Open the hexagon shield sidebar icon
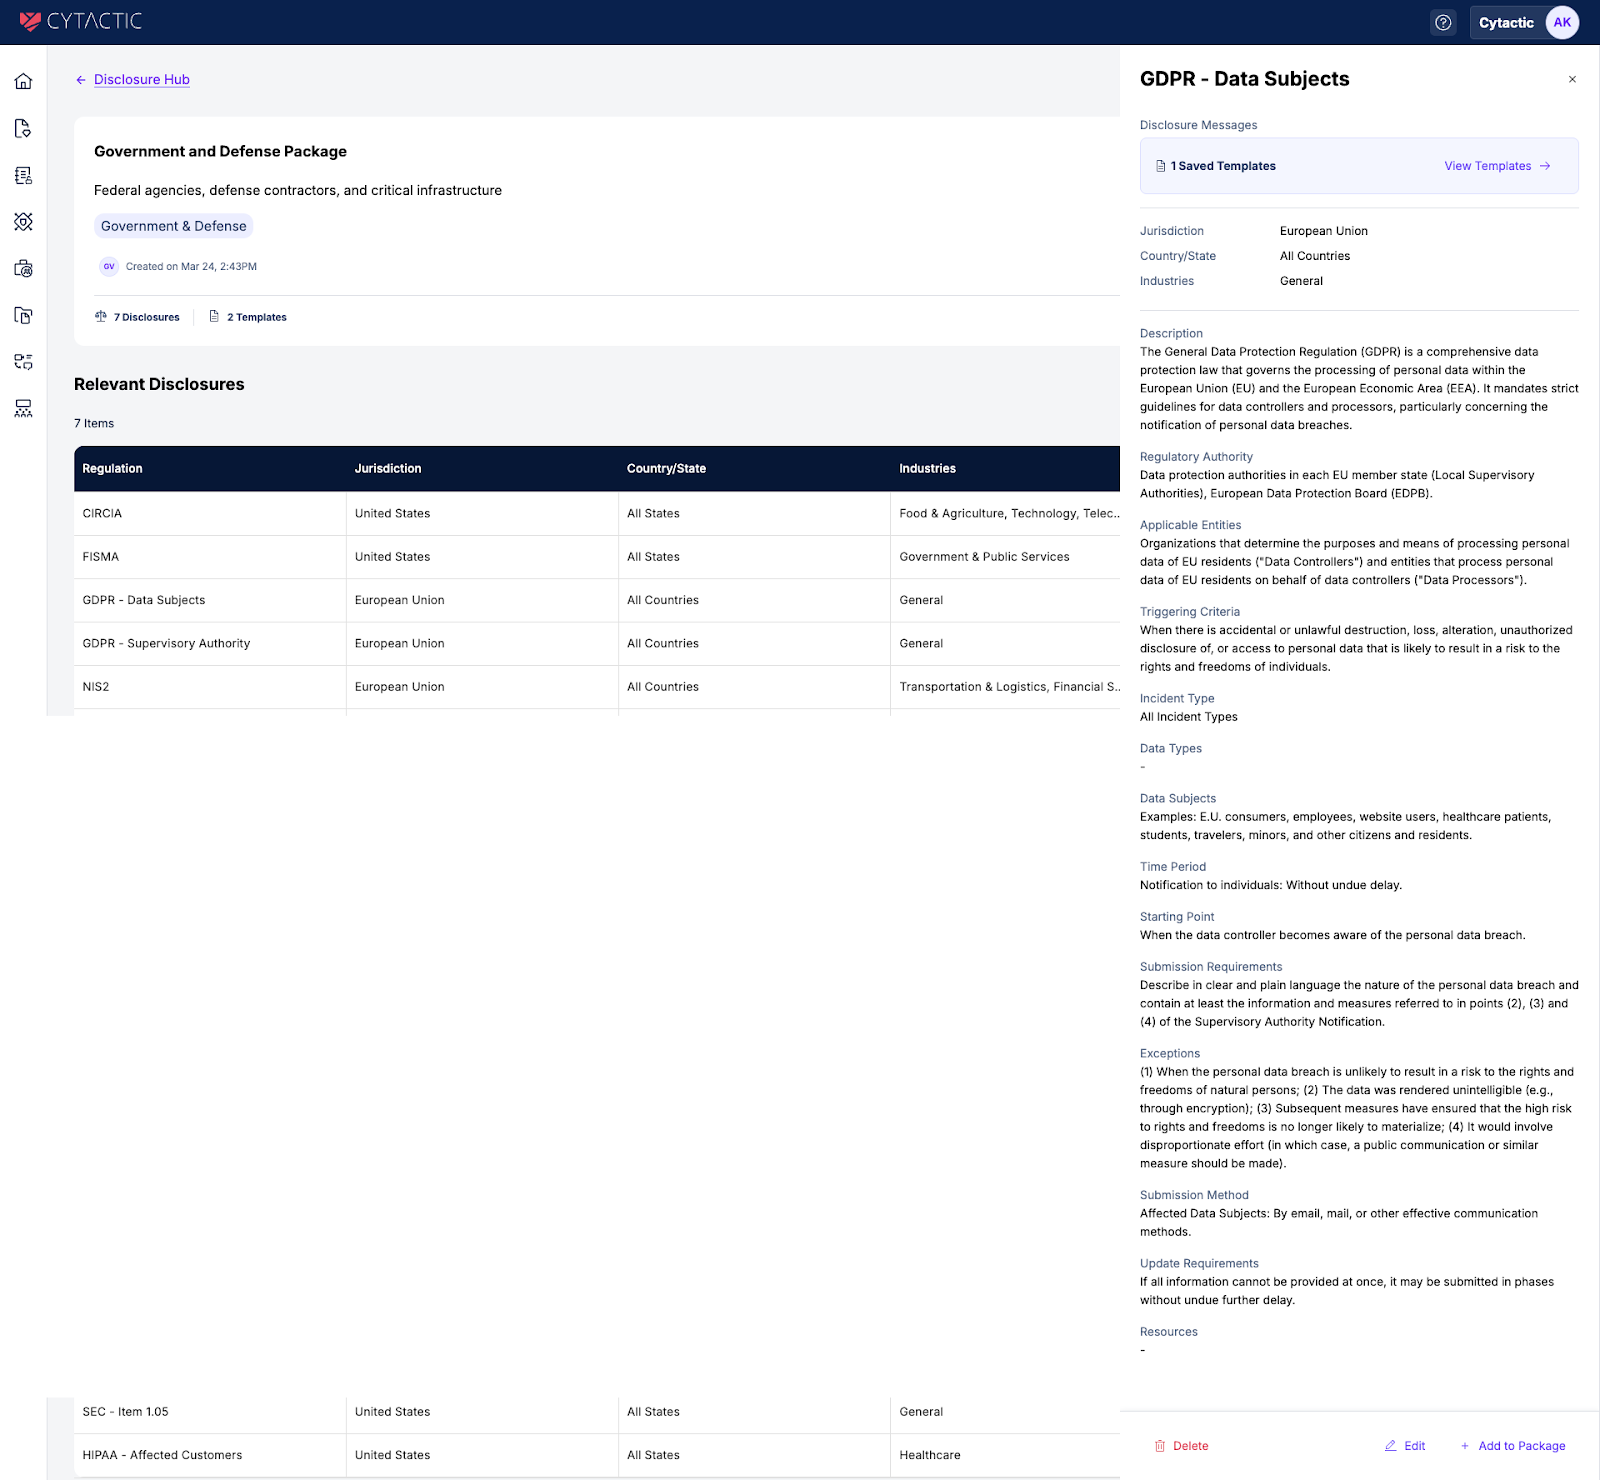Image resolution: width=1600 pixels, height=1480 pixels. click(x=23, y=222)
